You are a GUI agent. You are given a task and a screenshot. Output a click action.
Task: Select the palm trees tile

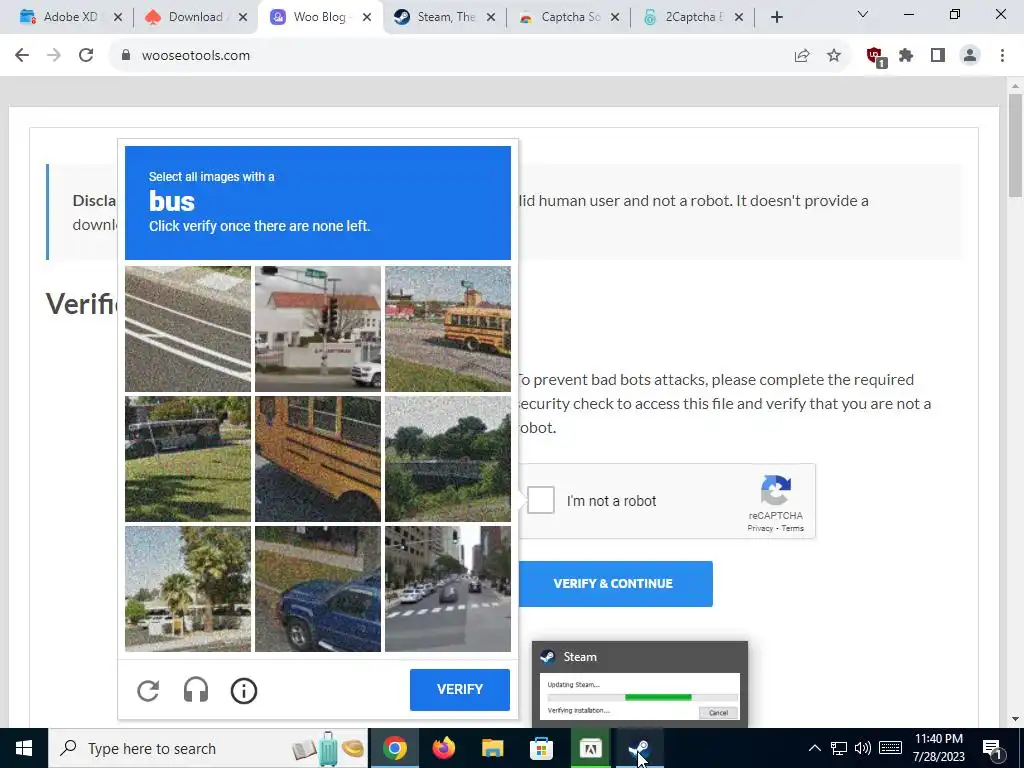coord(188,589)
